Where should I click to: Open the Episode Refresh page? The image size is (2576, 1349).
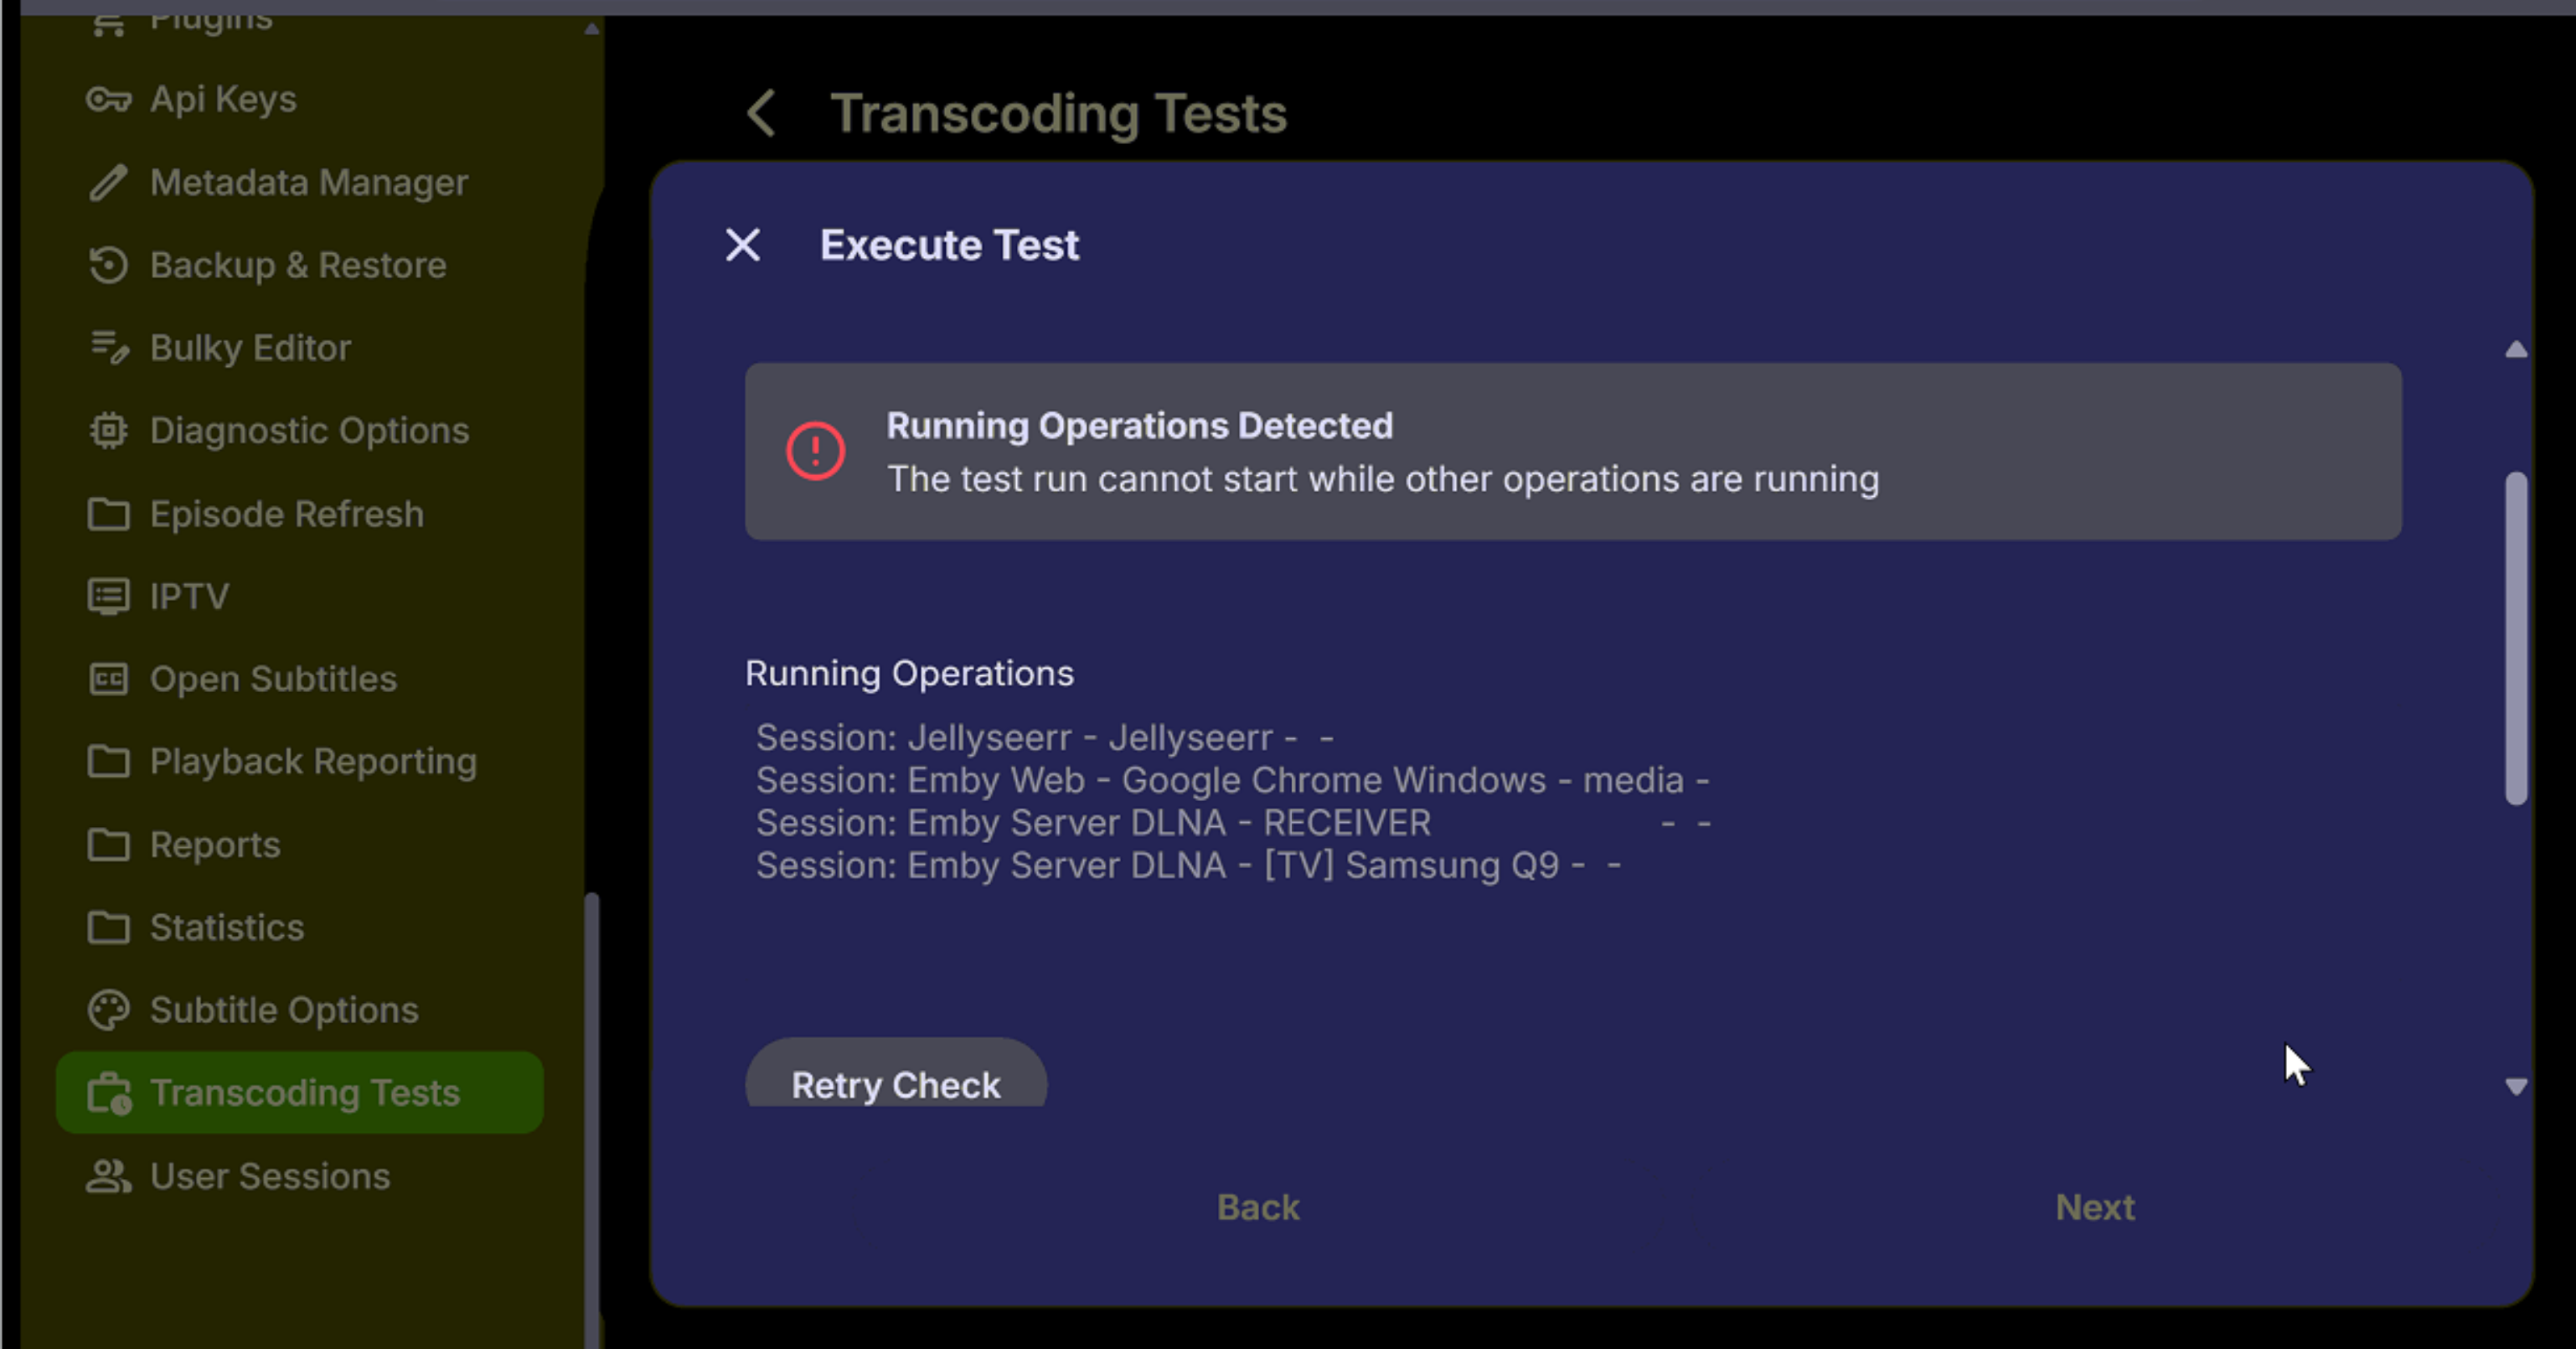[286, 514]
